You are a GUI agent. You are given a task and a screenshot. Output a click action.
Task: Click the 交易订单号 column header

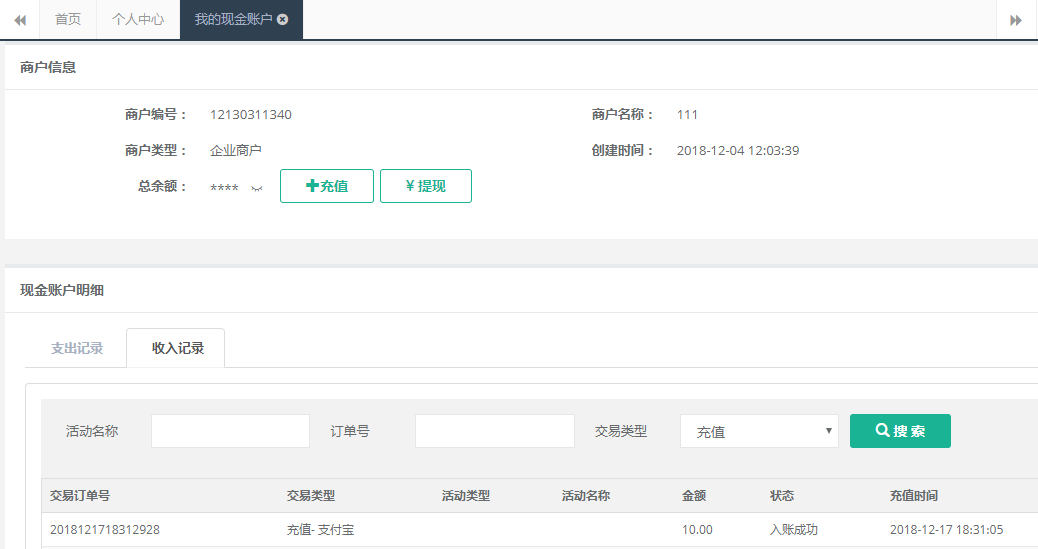point(79,495)
